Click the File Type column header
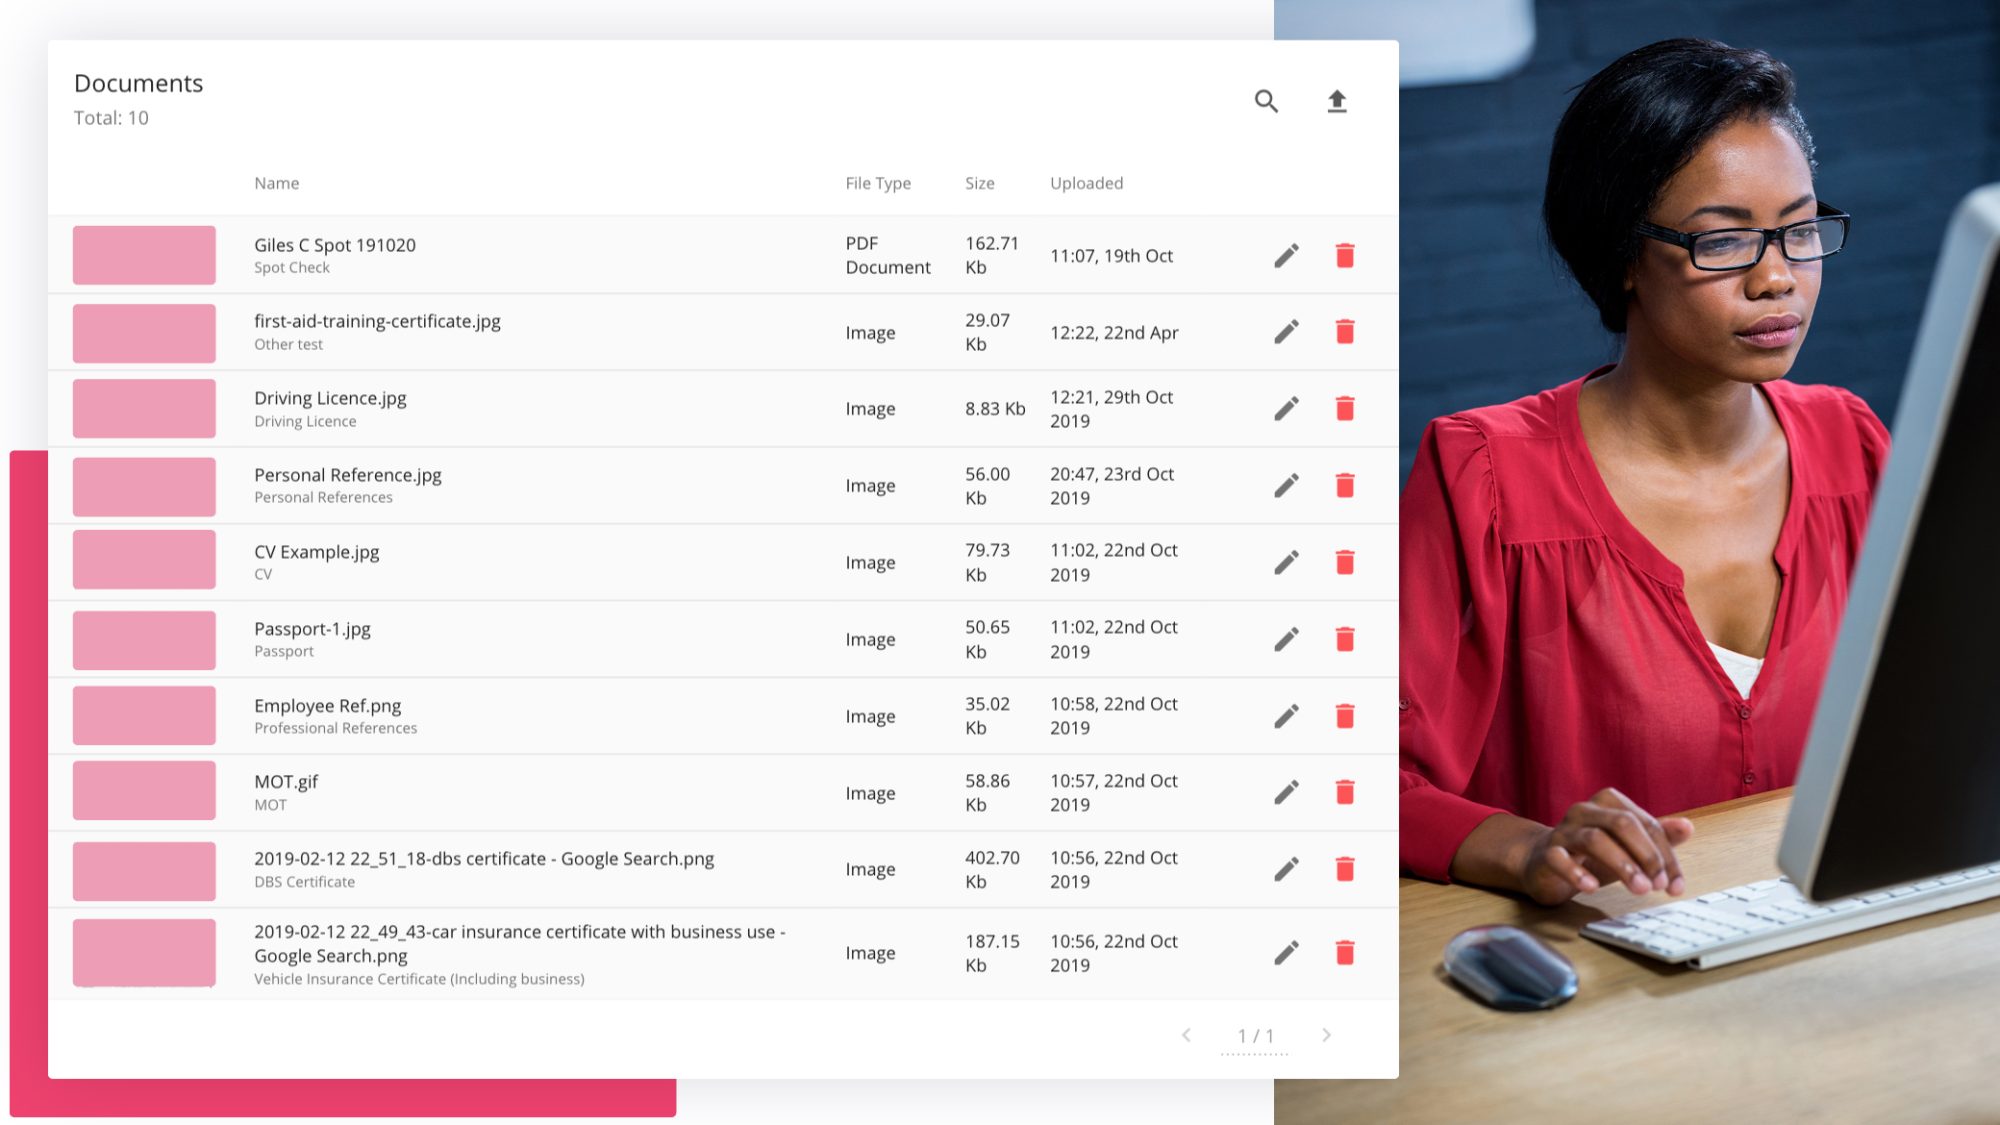Screen dimensions: 2000x1125 pos(878,183)
